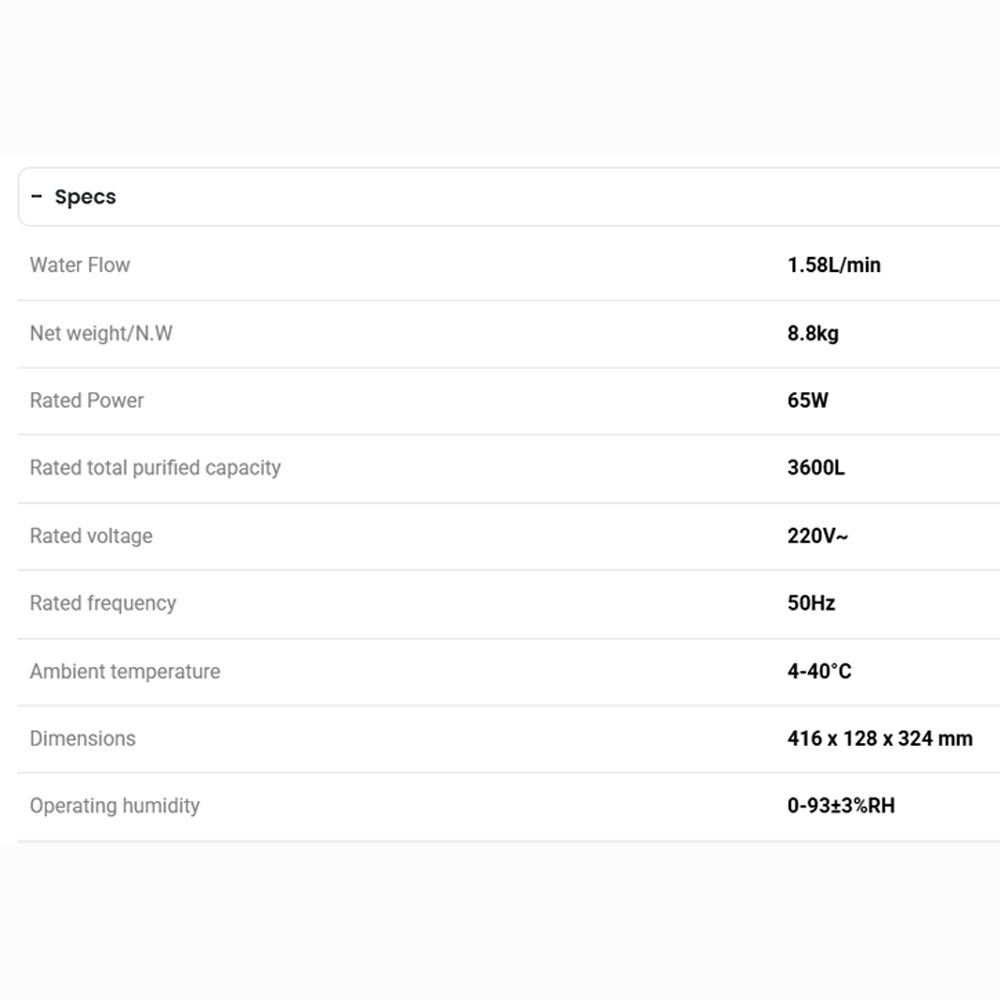
Task: Select the Rated voltage row
Action: pos(91,536)
